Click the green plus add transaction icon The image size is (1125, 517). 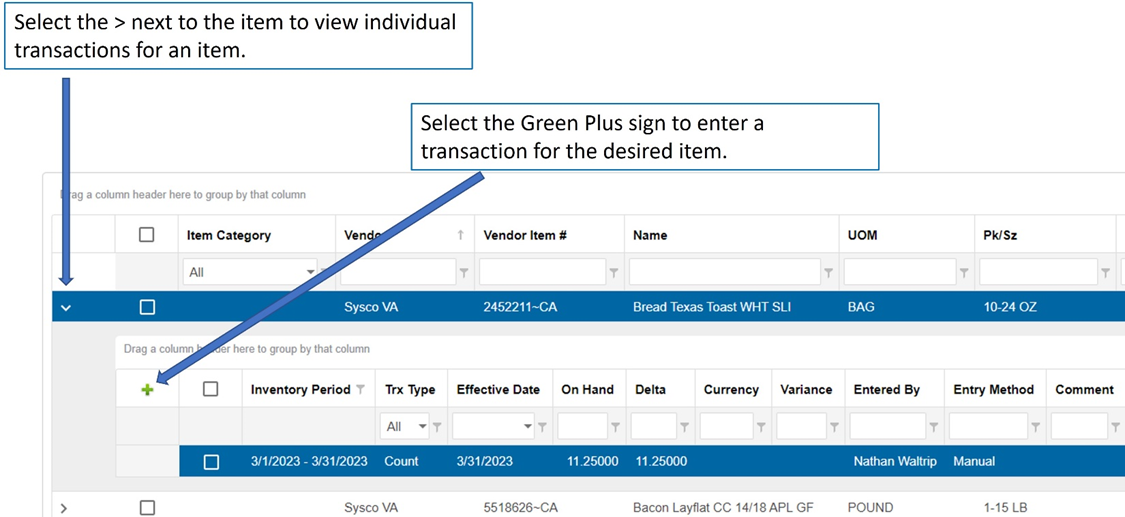148,390
